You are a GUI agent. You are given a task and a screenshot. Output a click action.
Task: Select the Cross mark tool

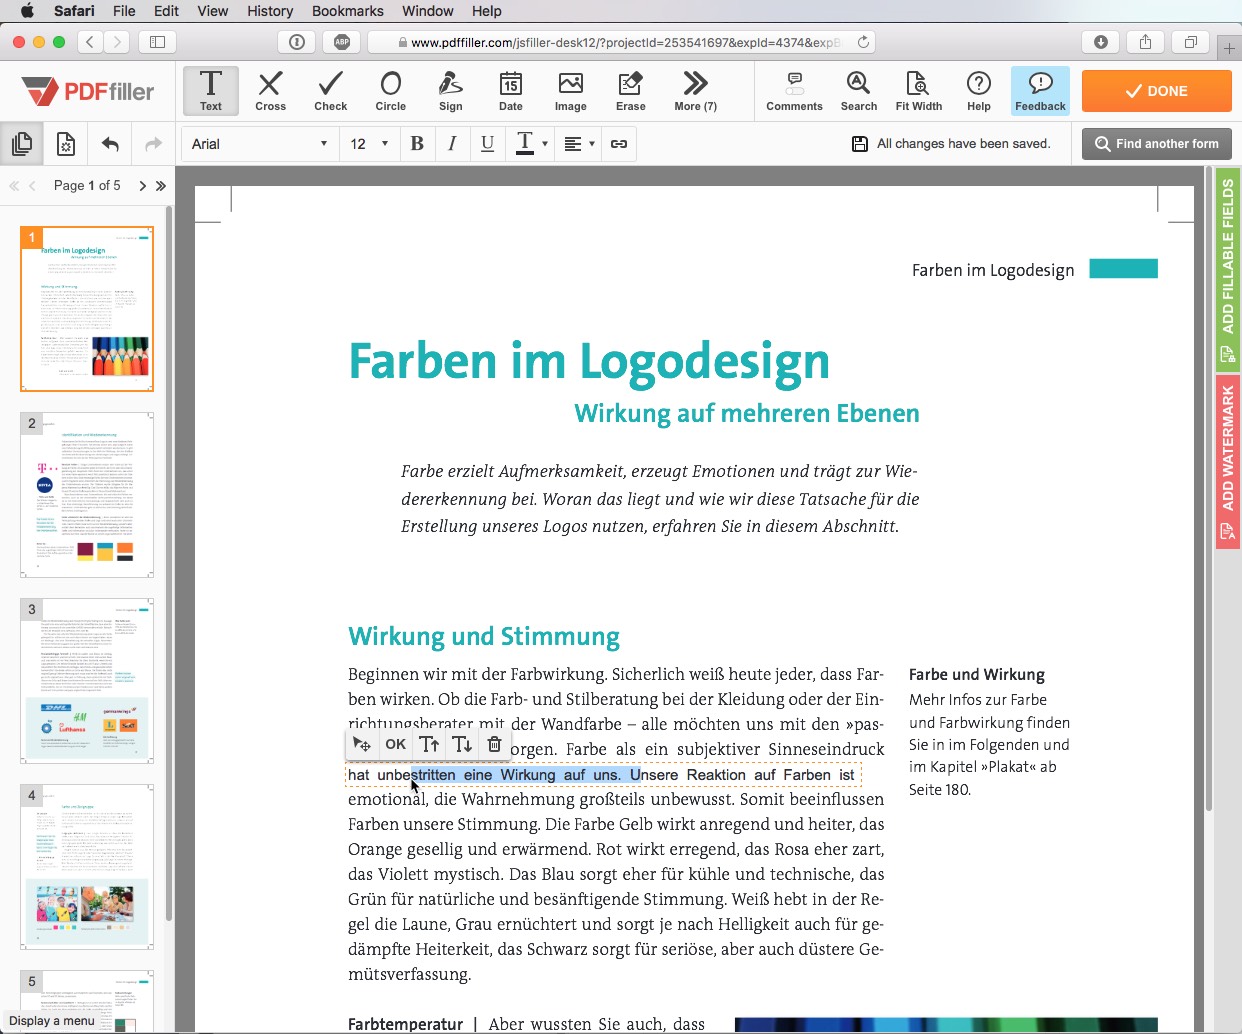(270, 91)
